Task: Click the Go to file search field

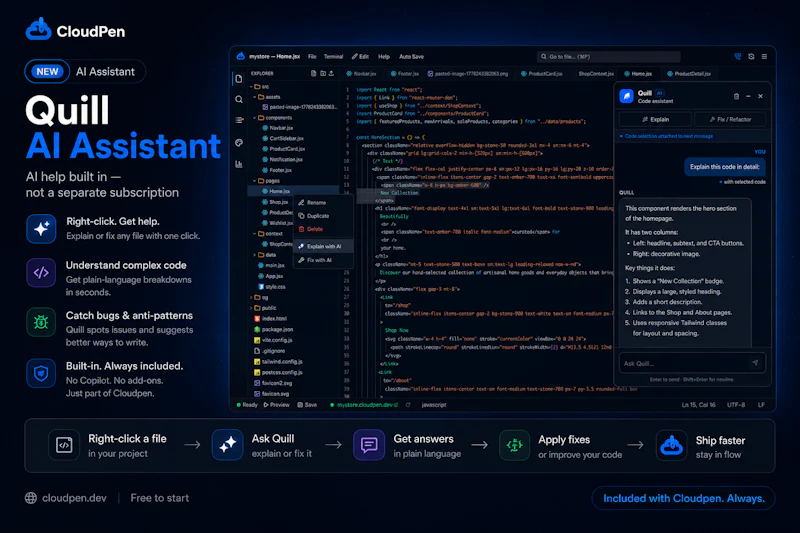Action: click(x=609, y=57)
